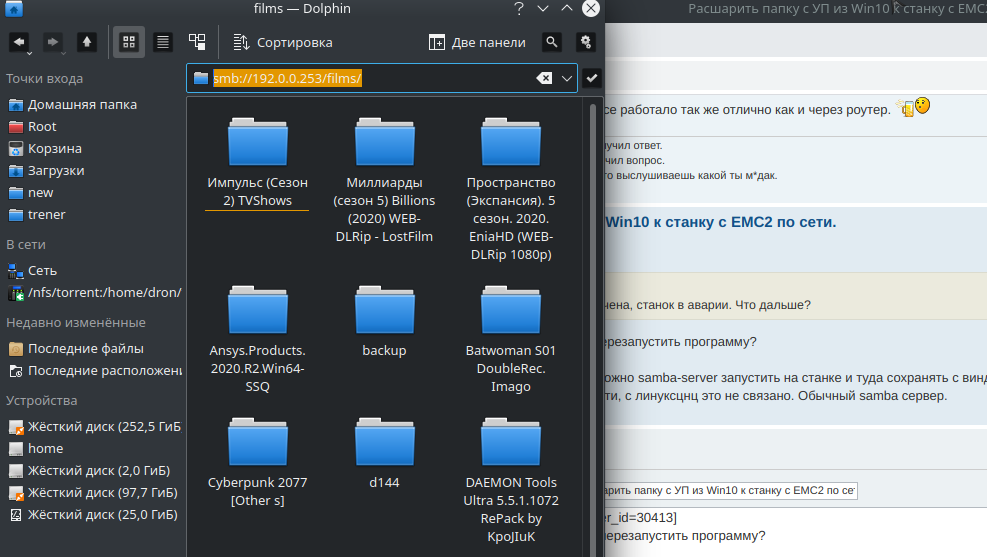Open the /nfs/torrent:/home/dron/ place
987x557 pixels.
93,293
